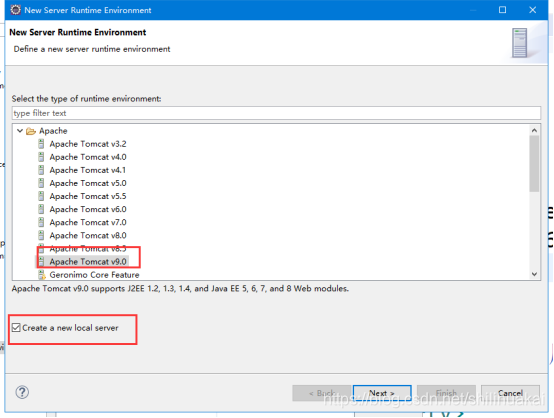Click the Next button

[x=382, y=393]
